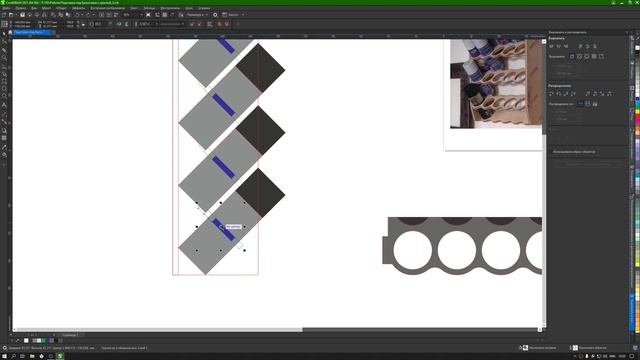640x360 pixels.
Task: Click the Import icon in standard toolbar
Action: tap(102, 15)
